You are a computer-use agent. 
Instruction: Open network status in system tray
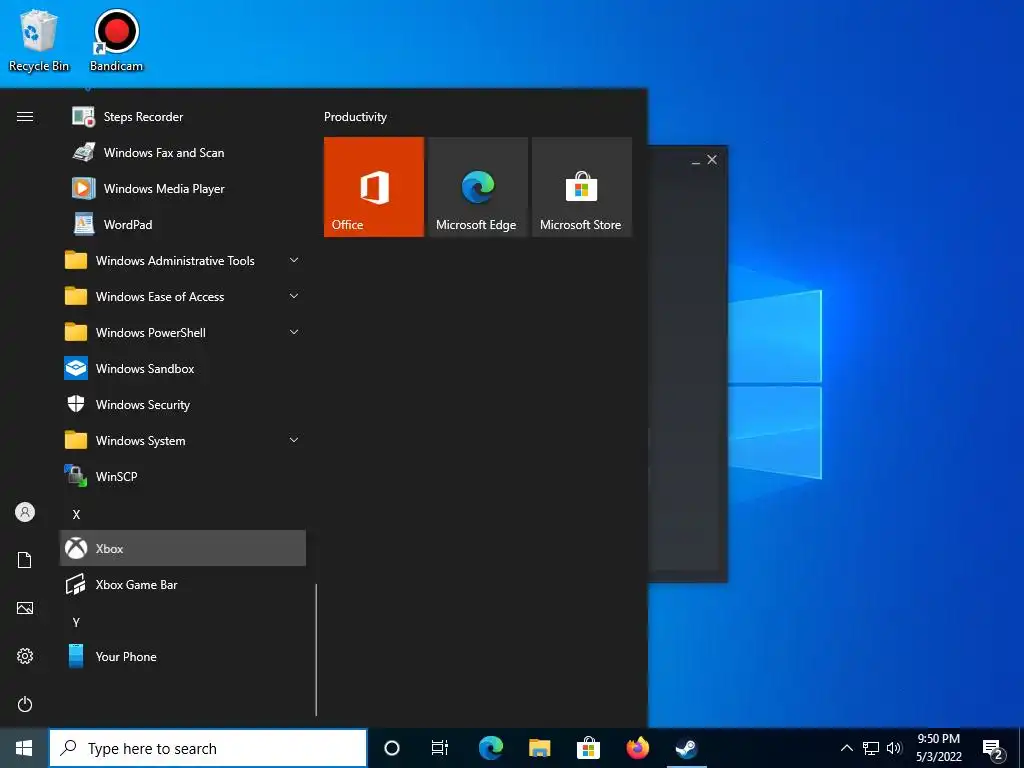[871, 748]
